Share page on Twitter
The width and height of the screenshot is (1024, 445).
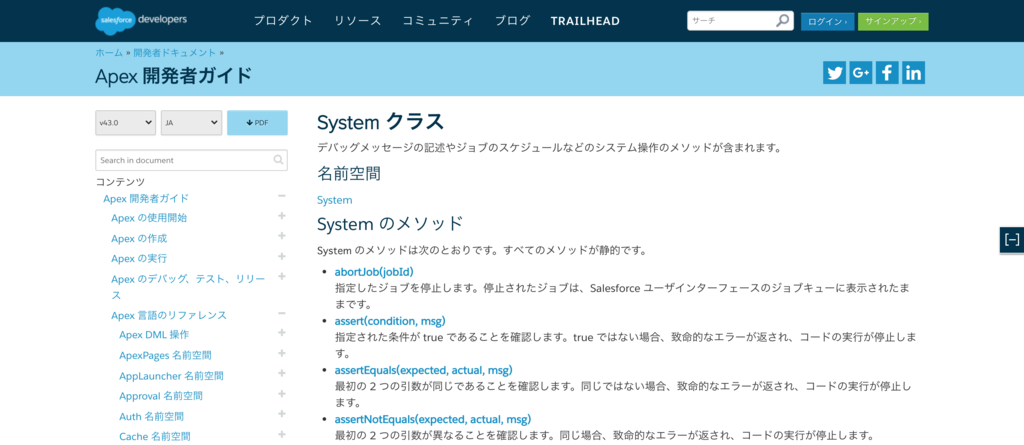click(x=834, y=73)
